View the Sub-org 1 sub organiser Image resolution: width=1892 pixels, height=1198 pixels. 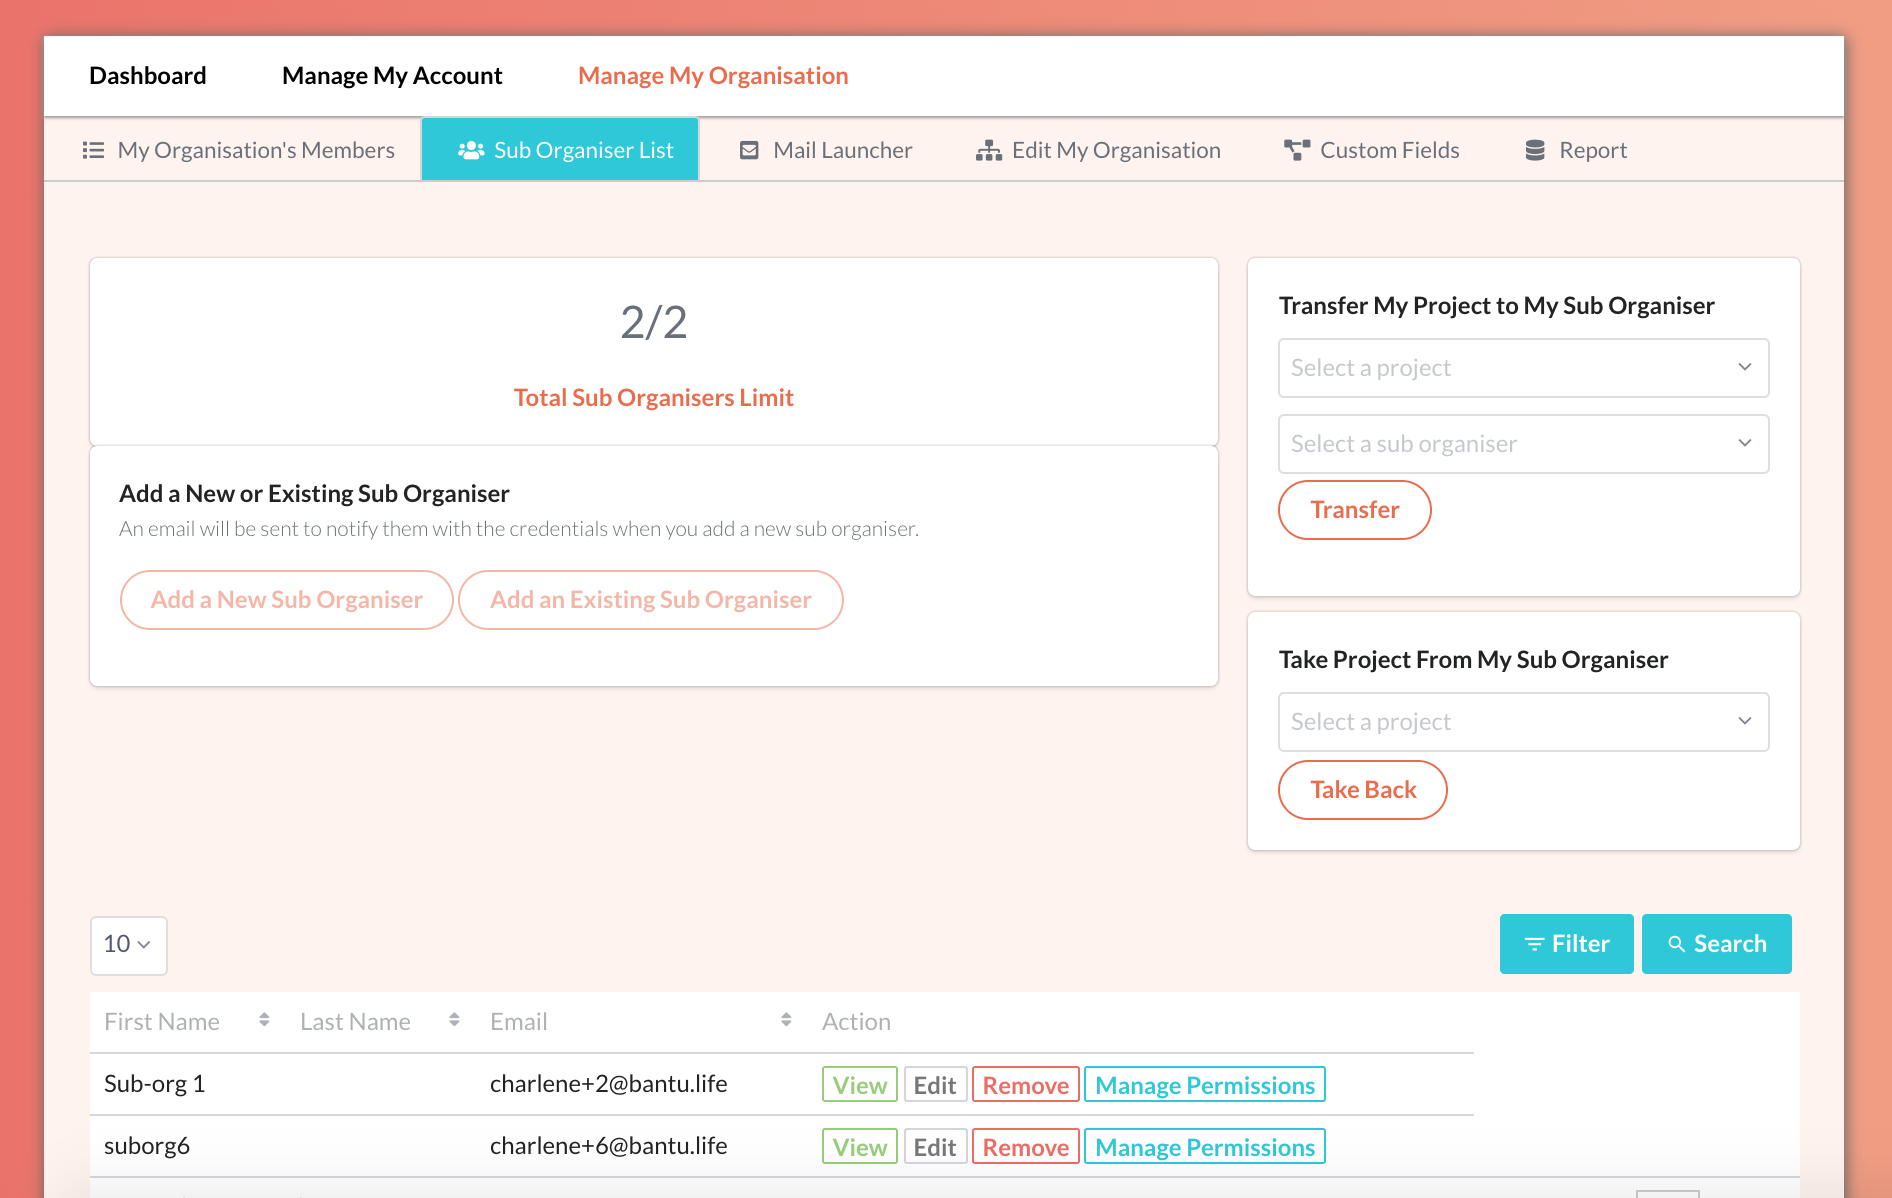coord(860,1085)
